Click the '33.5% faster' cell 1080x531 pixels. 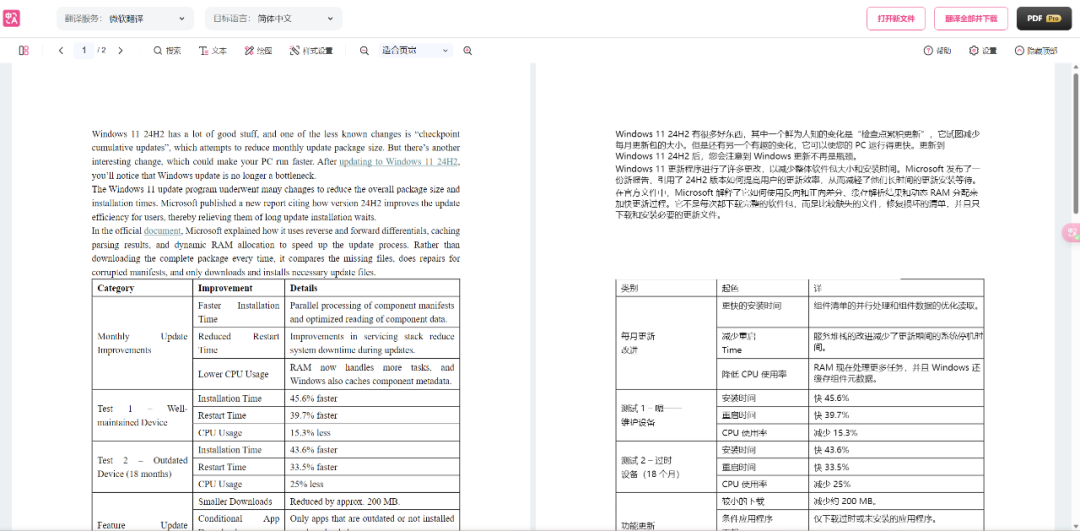click(372, 467)
